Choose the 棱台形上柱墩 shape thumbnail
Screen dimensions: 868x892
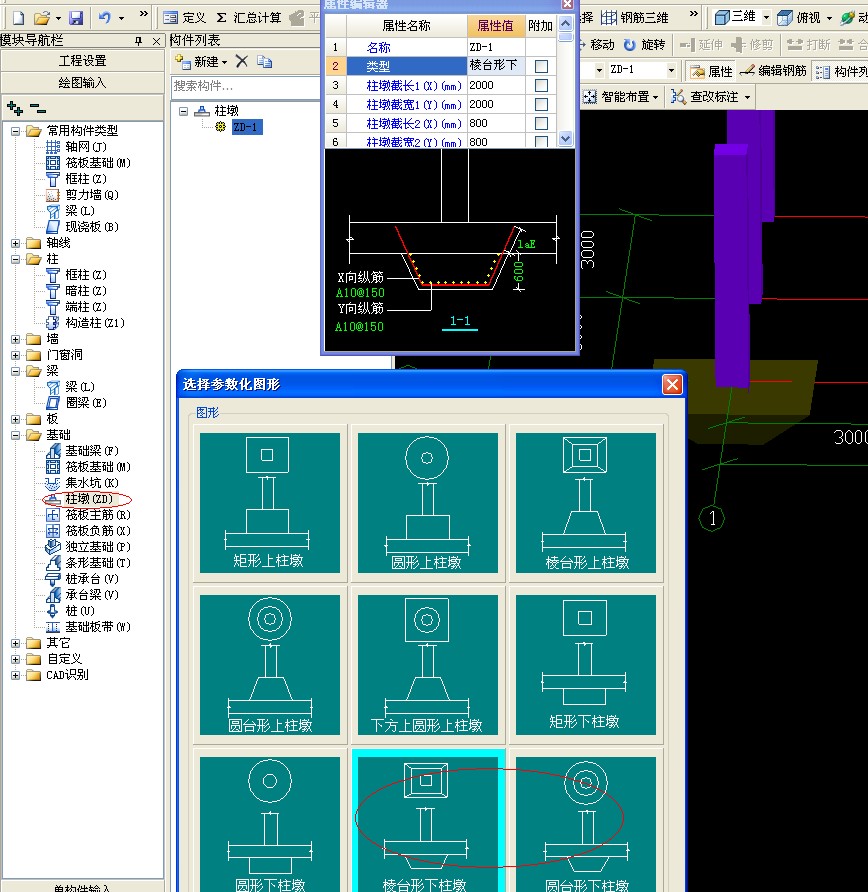click(x=586, y=503)
